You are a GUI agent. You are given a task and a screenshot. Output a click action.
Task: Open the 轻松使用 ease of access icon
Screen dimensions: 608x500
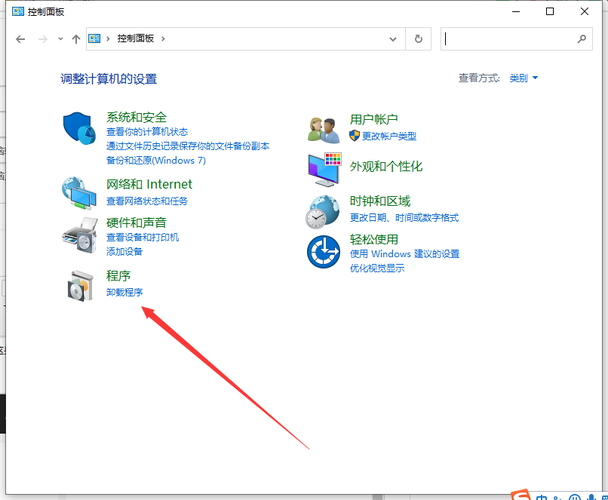323,252
